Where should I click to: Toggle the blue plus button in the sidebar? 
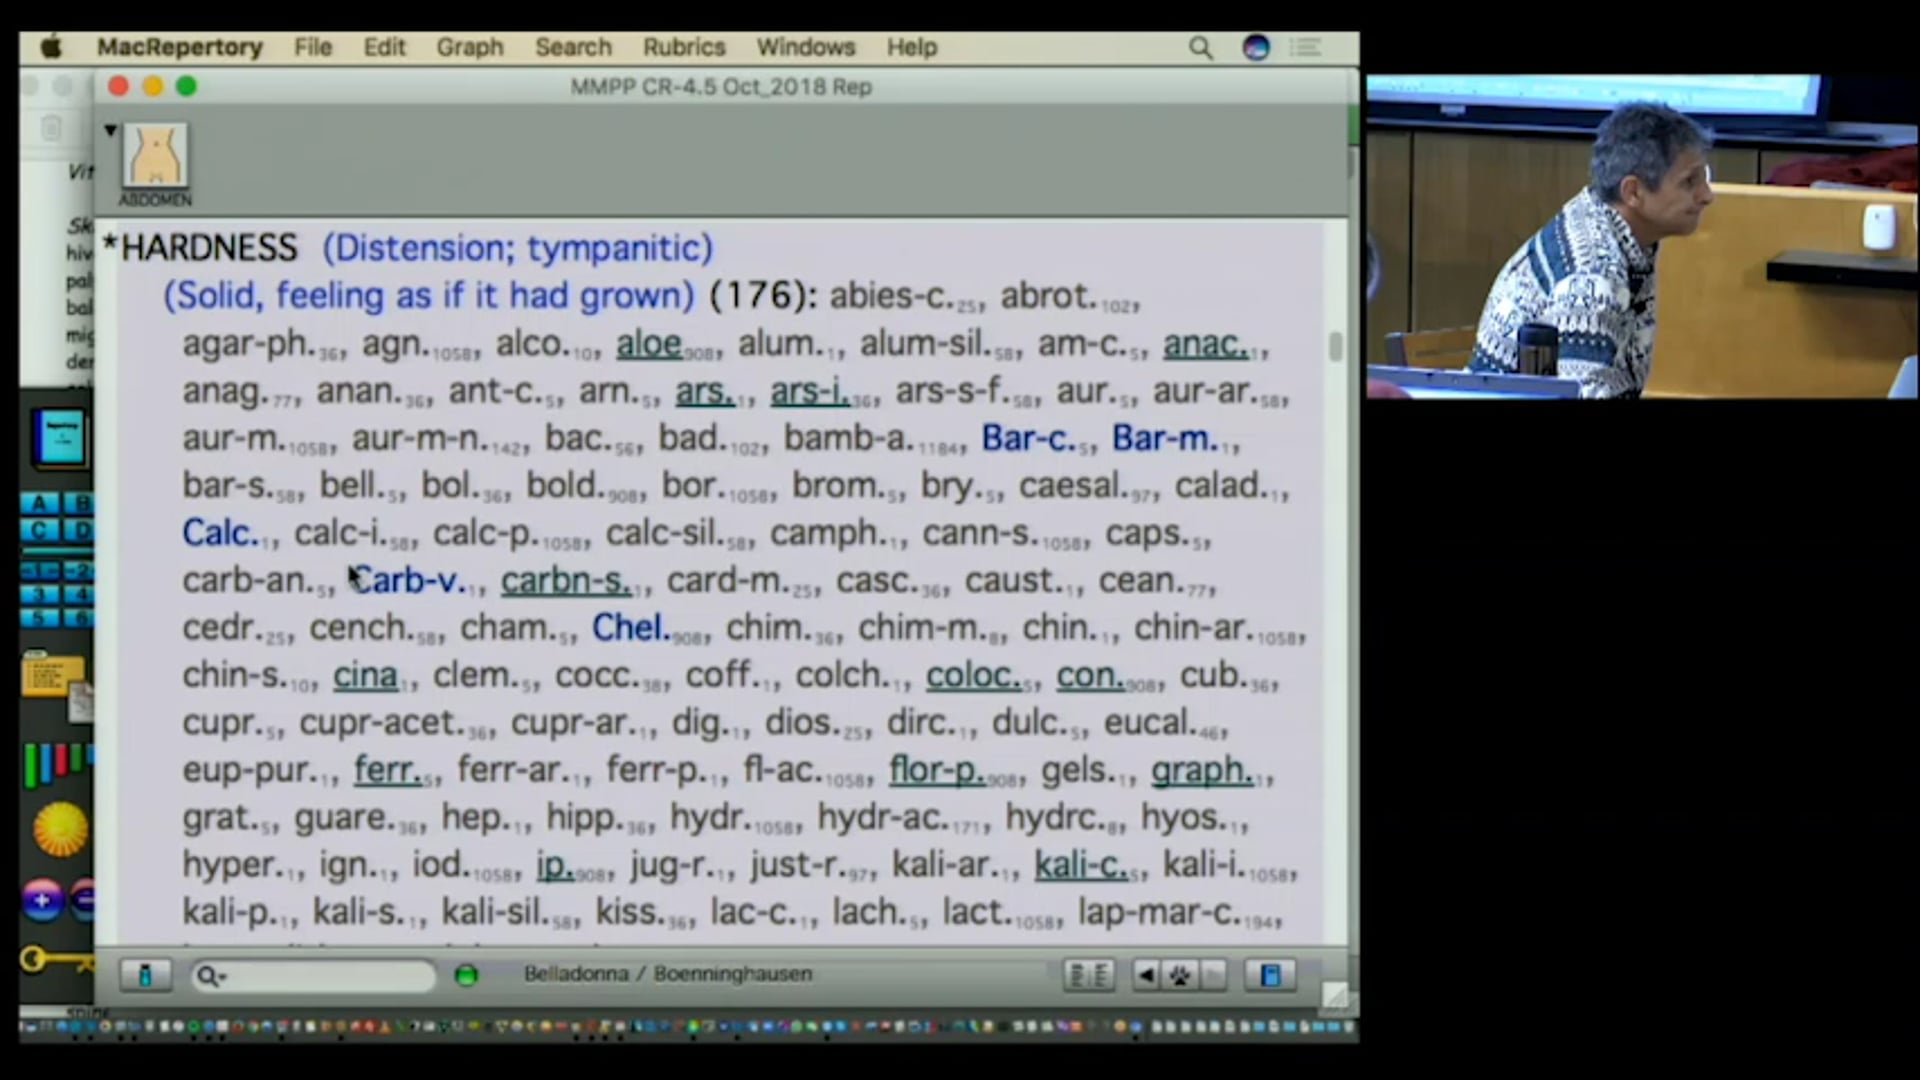[42, 902]
